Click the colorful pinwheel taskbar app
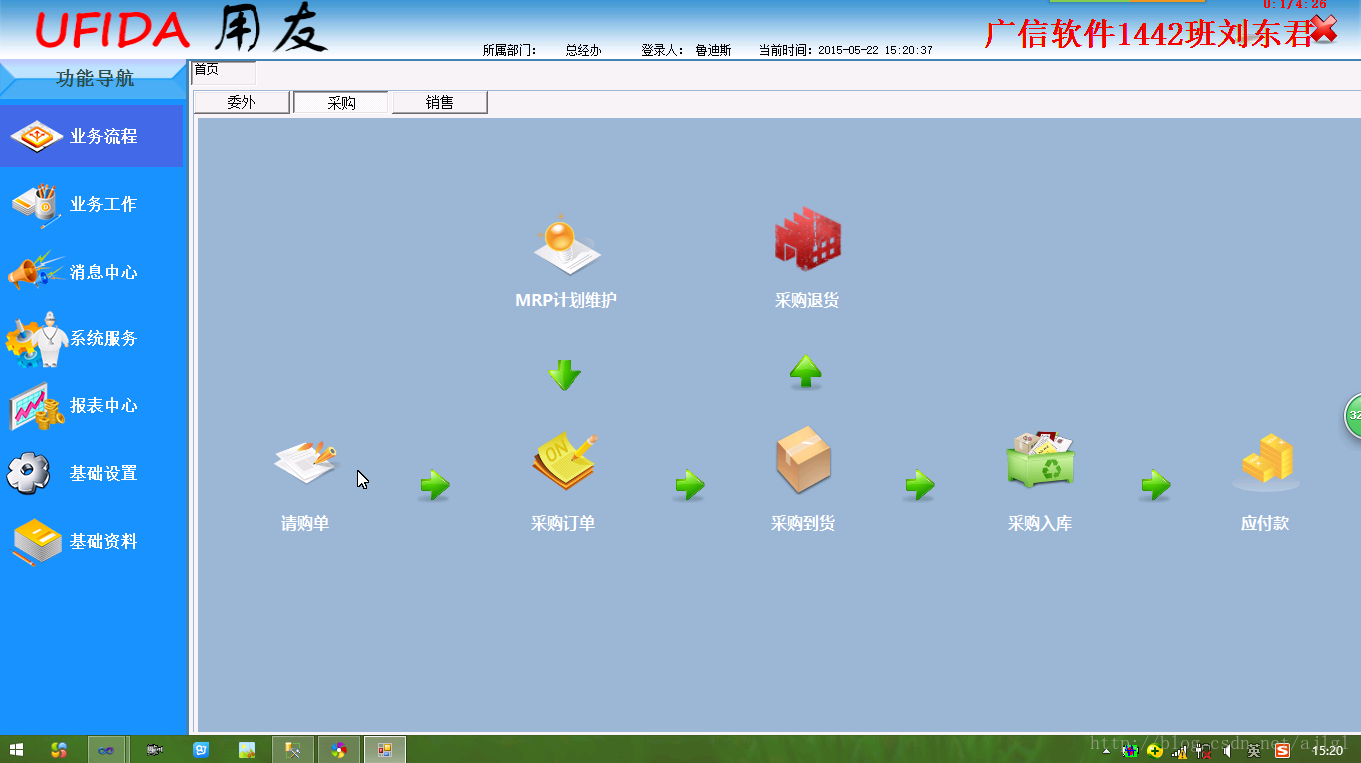This screenshot has width=1361, height=763. (x=338, y=749)
